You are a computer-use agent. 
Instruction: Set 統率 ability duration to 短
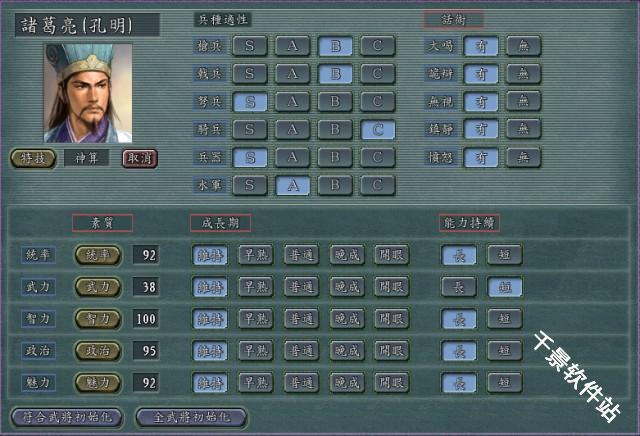coord(505,255)
